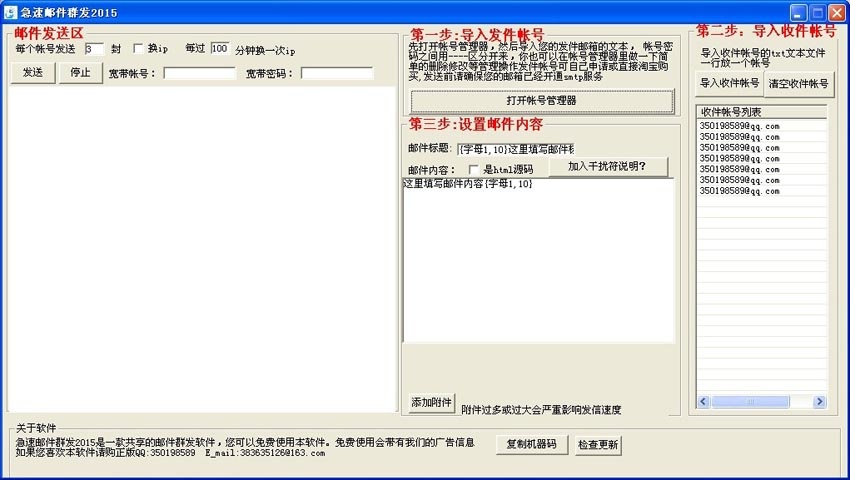
Task: Click recipient list horizontal scrollbar thumb
Action: [750, 401]
